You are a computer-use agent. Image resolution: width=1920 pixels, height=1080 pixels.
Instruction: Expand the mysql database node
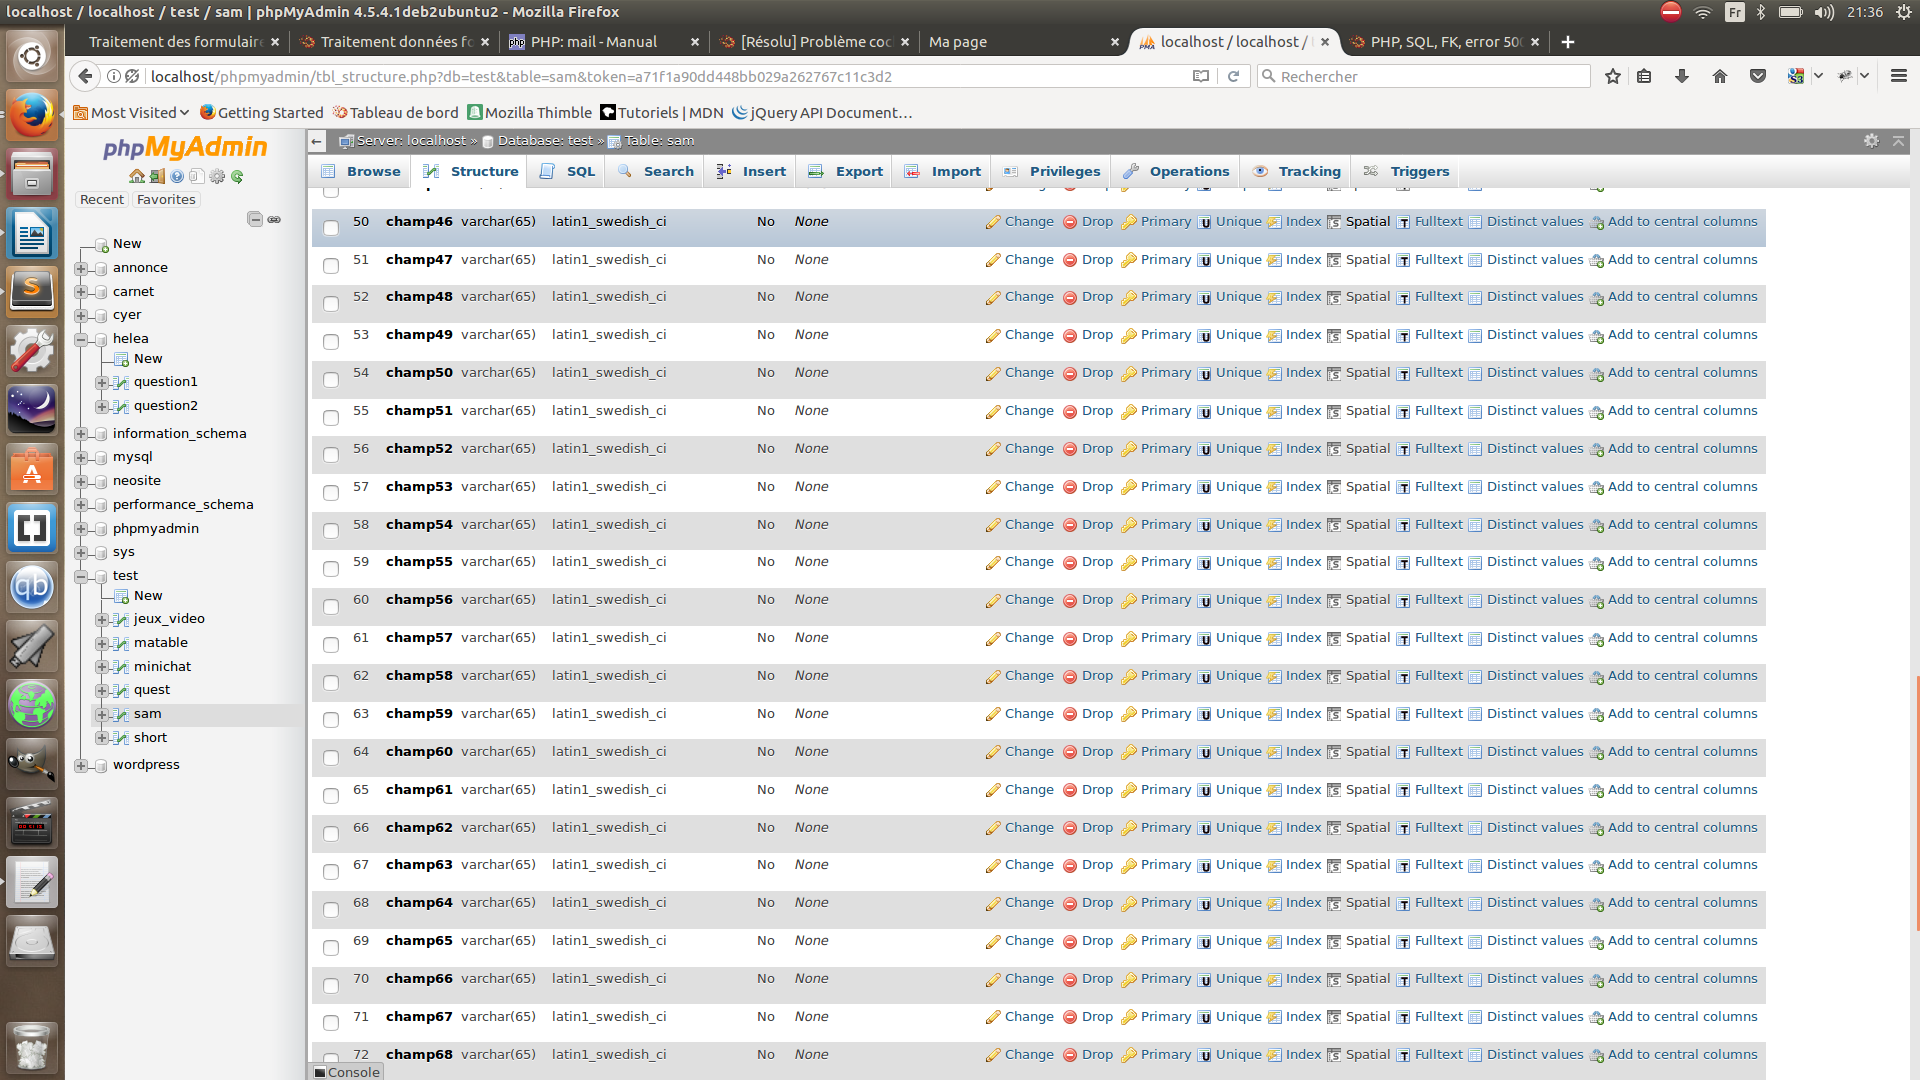tap(81, 457)
